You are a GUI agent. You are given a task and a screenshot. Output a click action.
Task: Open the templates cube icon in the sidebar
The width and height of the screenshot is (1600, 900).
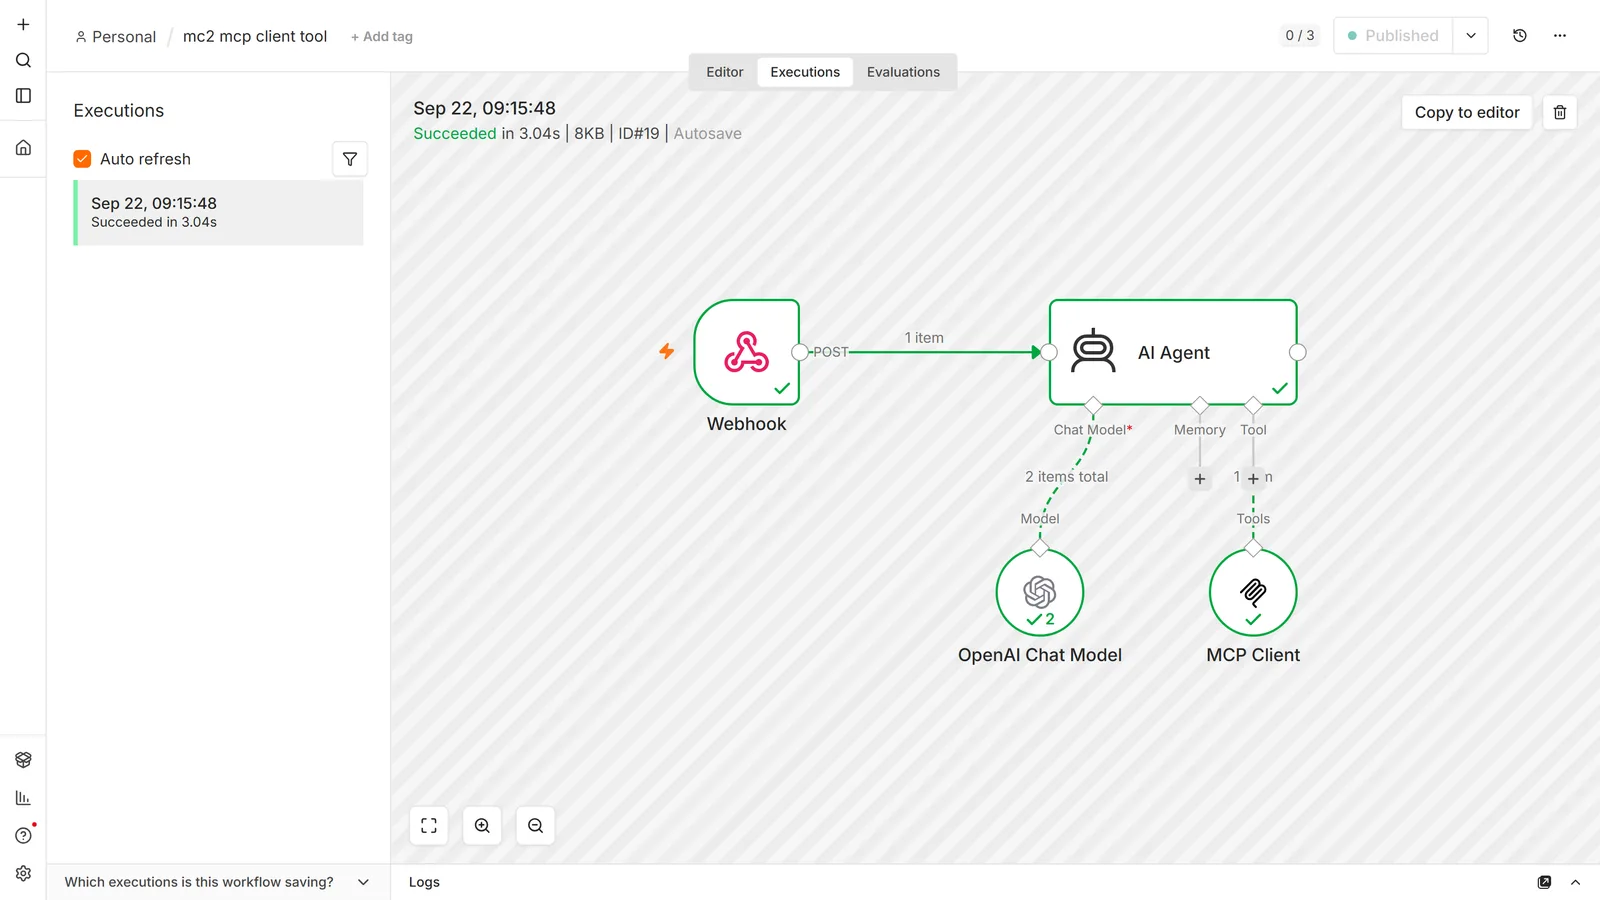tap(23, 760)
